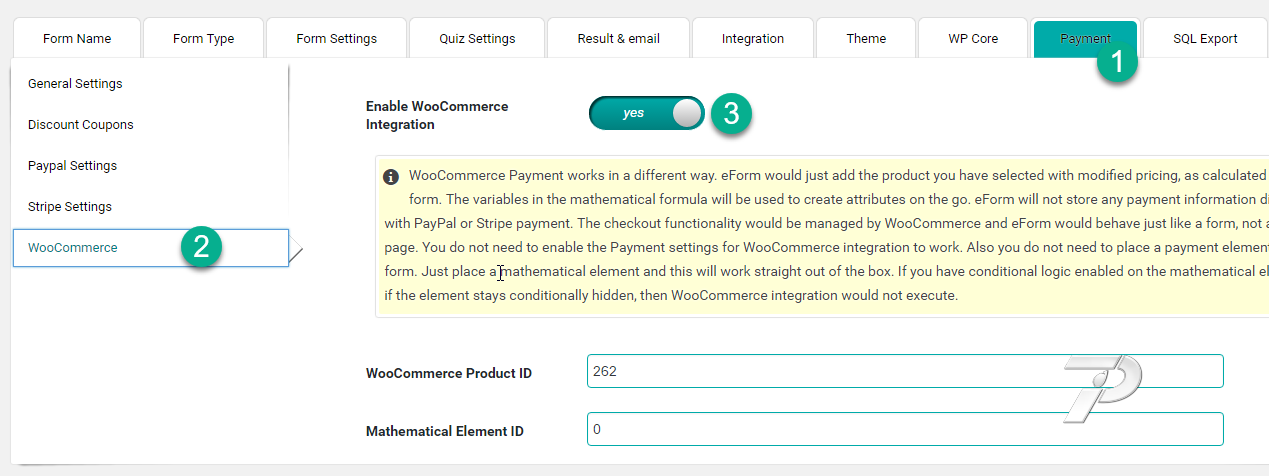The height and width of the screenshot is (476, 1269).
Task: Click the WooCommerce Product ID field
Action: coord(905,371)
